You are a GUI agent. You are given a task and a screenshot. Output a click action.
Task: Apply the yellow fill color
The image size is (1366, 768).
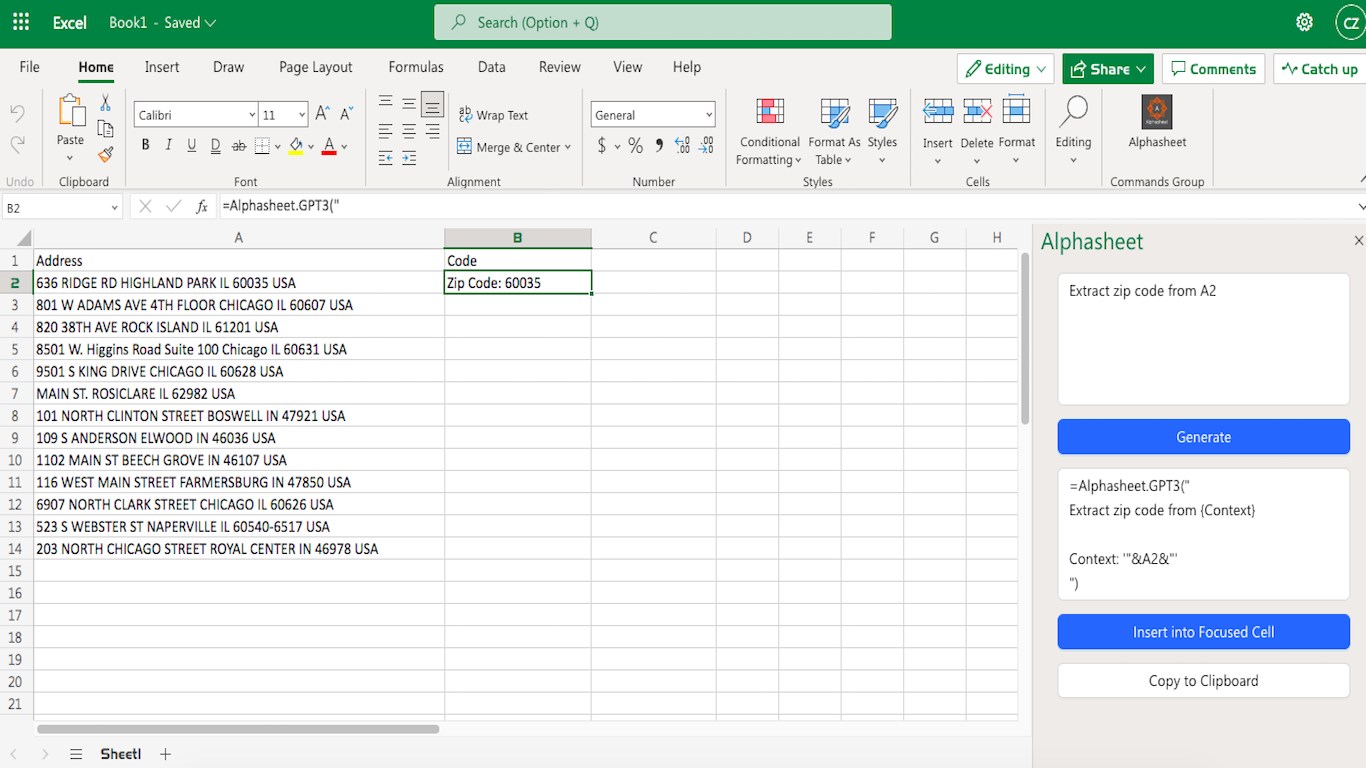point(296,146)
